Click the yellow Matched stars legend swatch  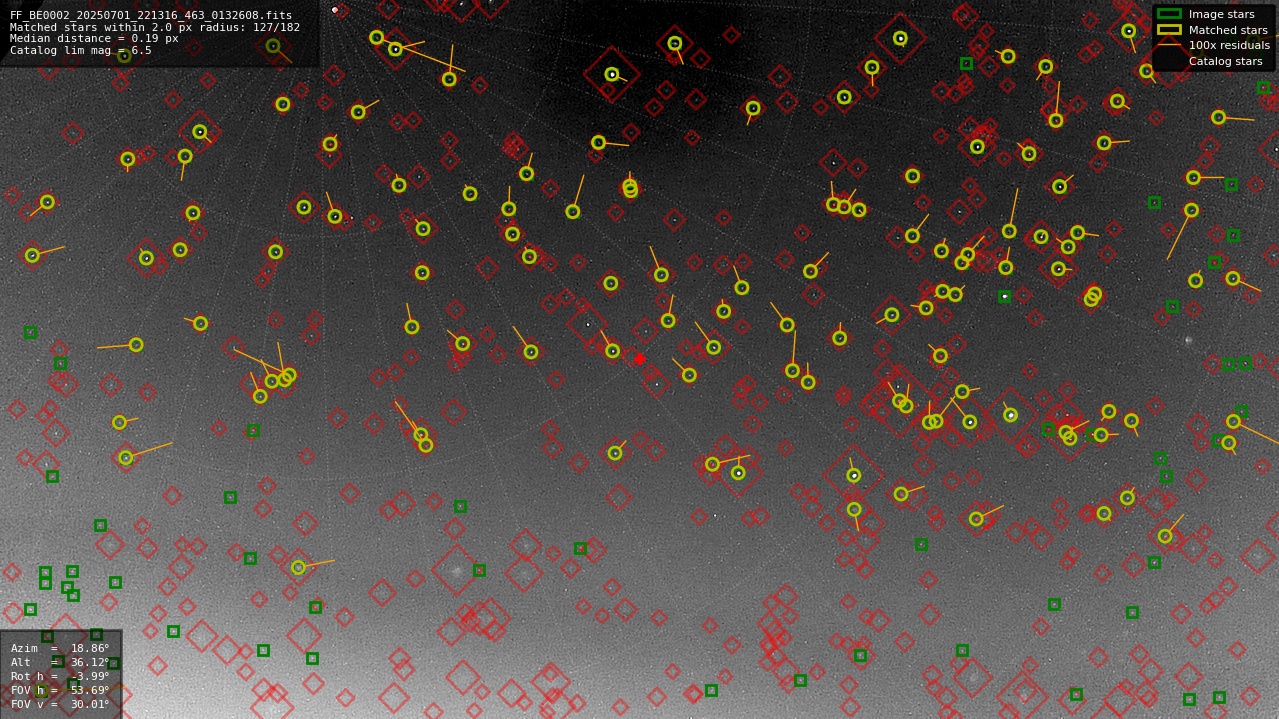pos(1169,30)
